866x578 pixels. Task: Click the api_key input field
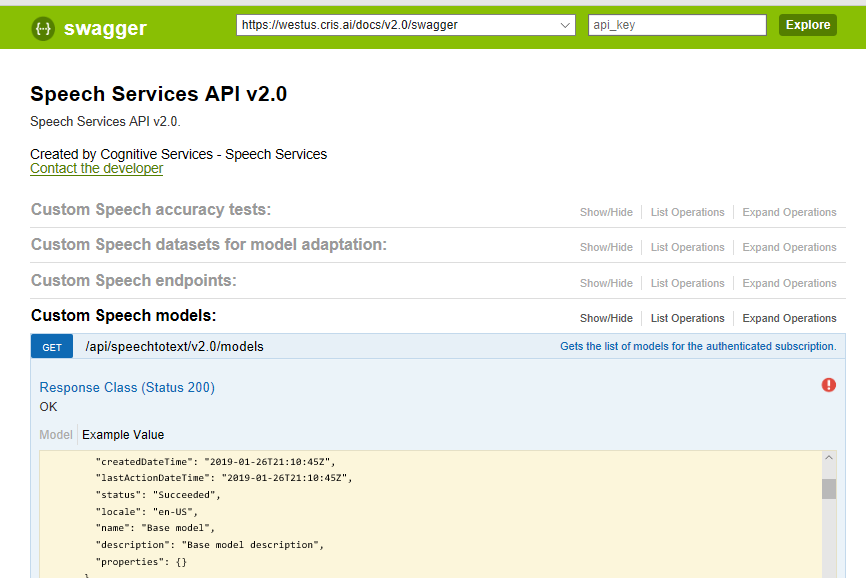coord(676,25)
